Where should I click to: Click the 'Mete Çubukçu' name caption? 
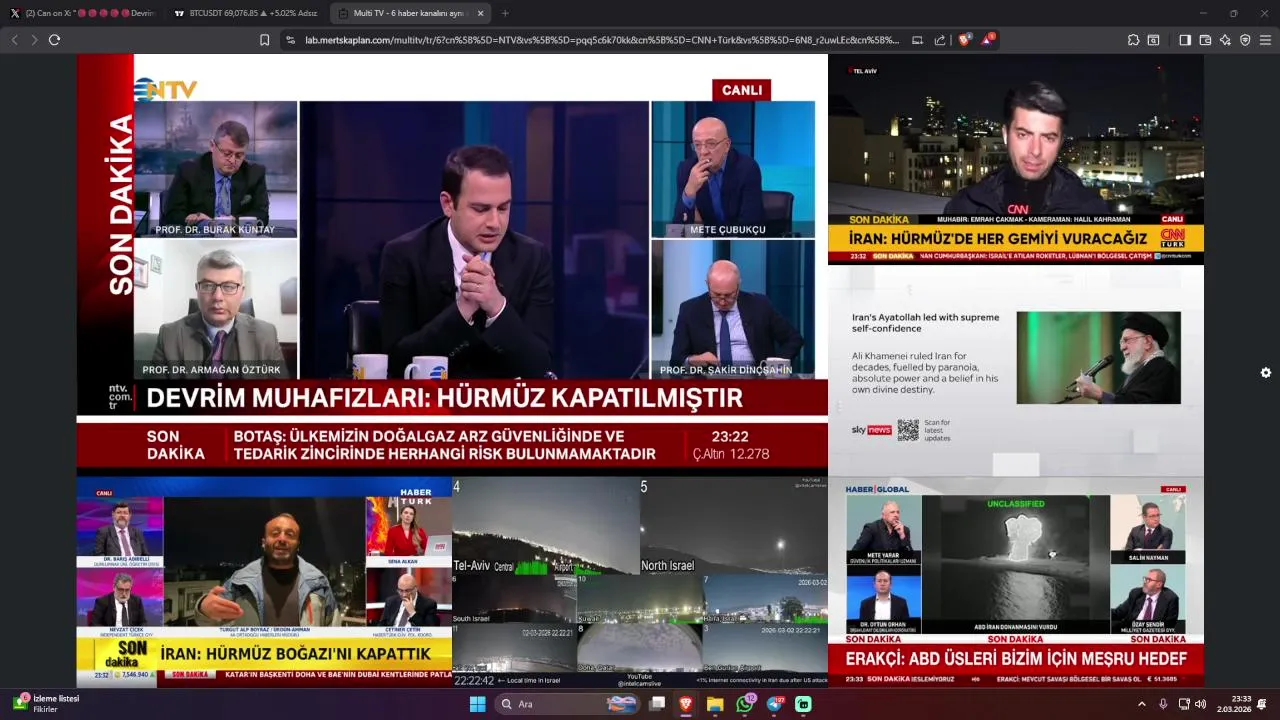coord(728,230)
